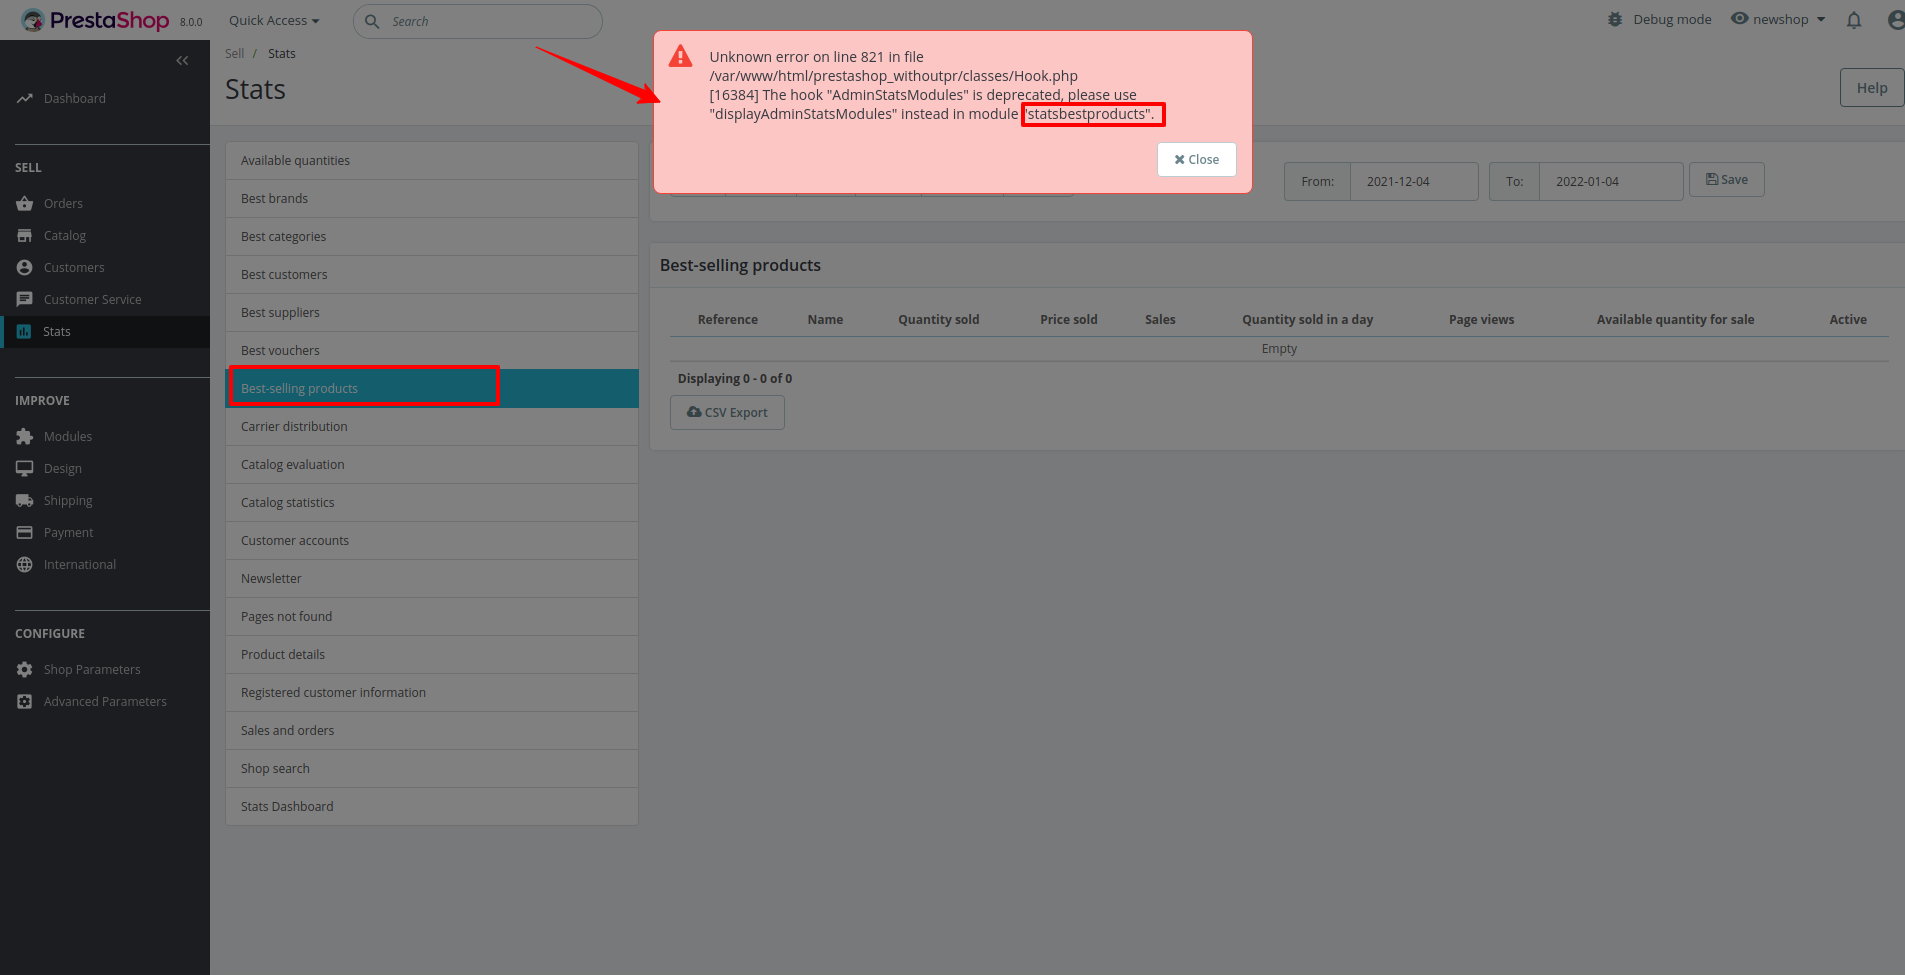1905x975 pixels.
Task: Open the Shipping section
Action: pyautogui.click(x=67, y=500)
